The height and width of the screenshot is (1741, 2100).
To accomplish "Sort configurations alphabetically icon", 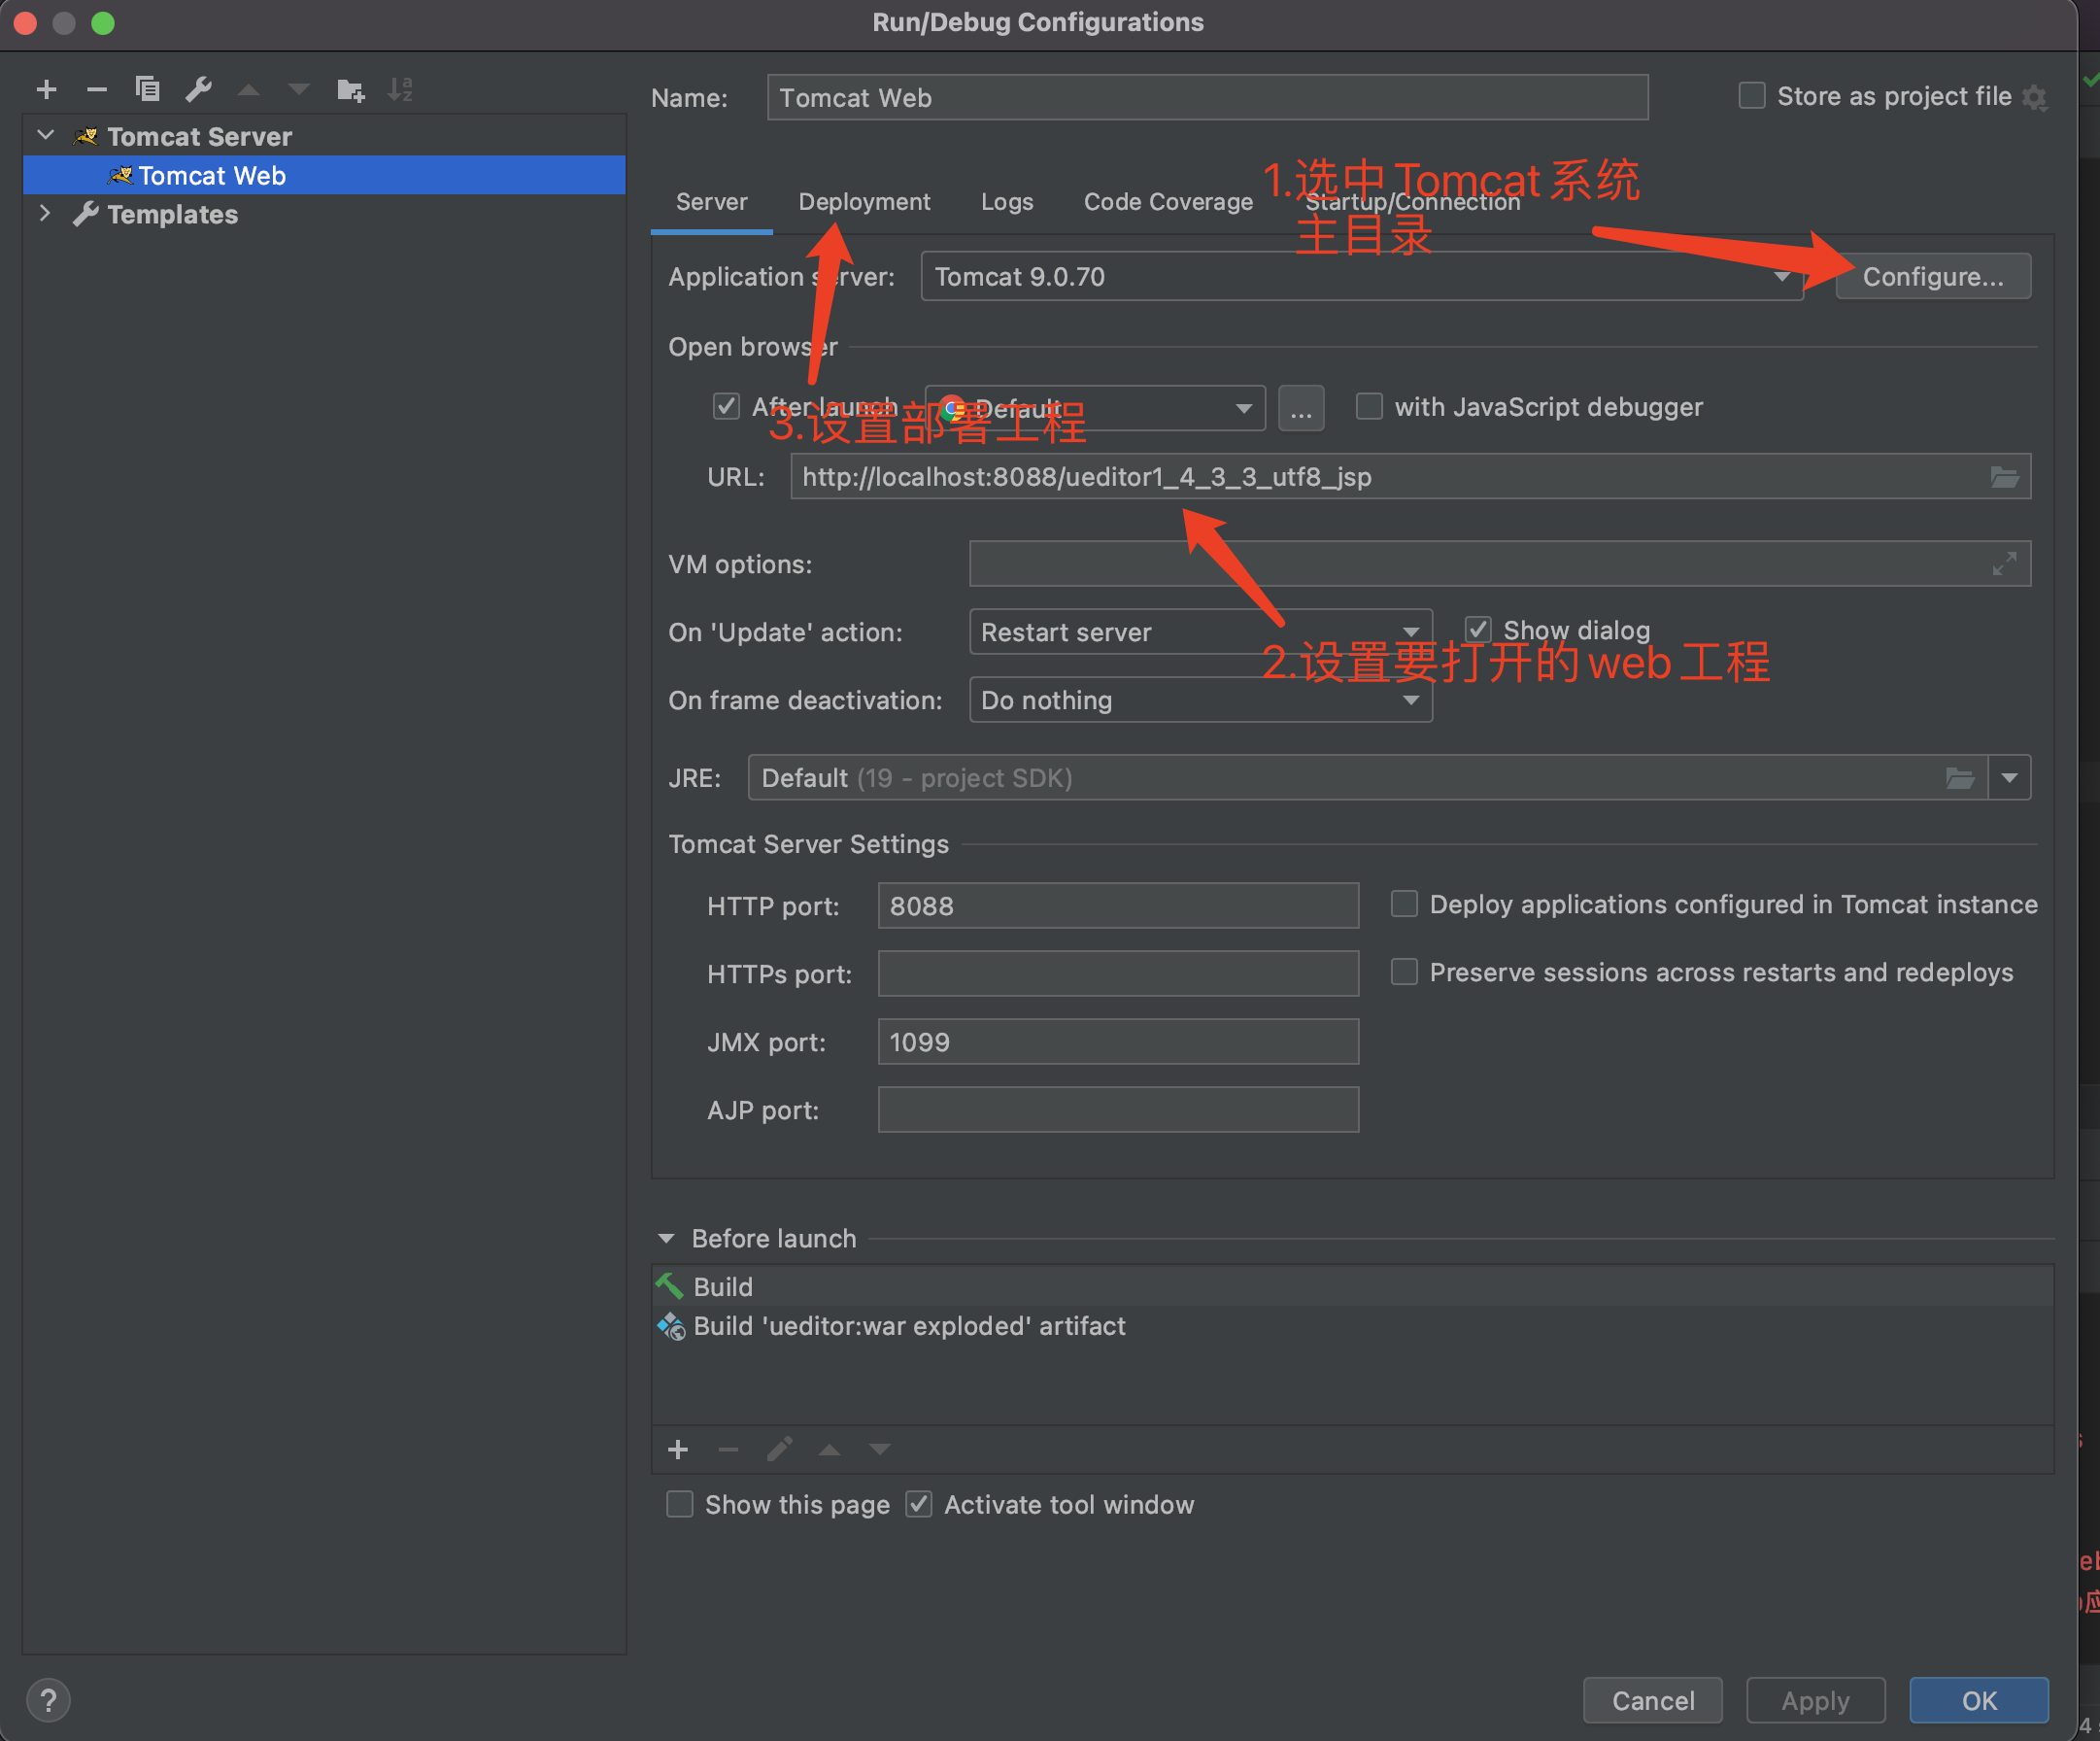I will (401, 90).
